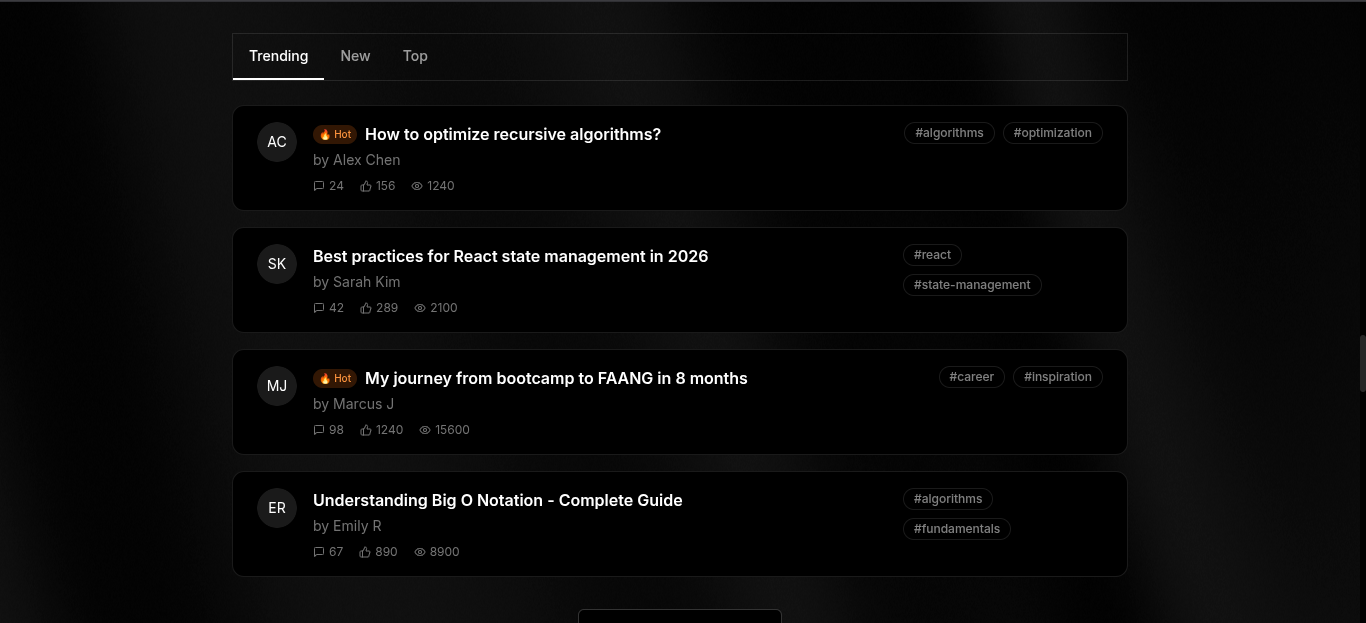
Task: Click comment icon on bootcamp to FAANG post
Action: pyautogui.click(x=319, y=430)
